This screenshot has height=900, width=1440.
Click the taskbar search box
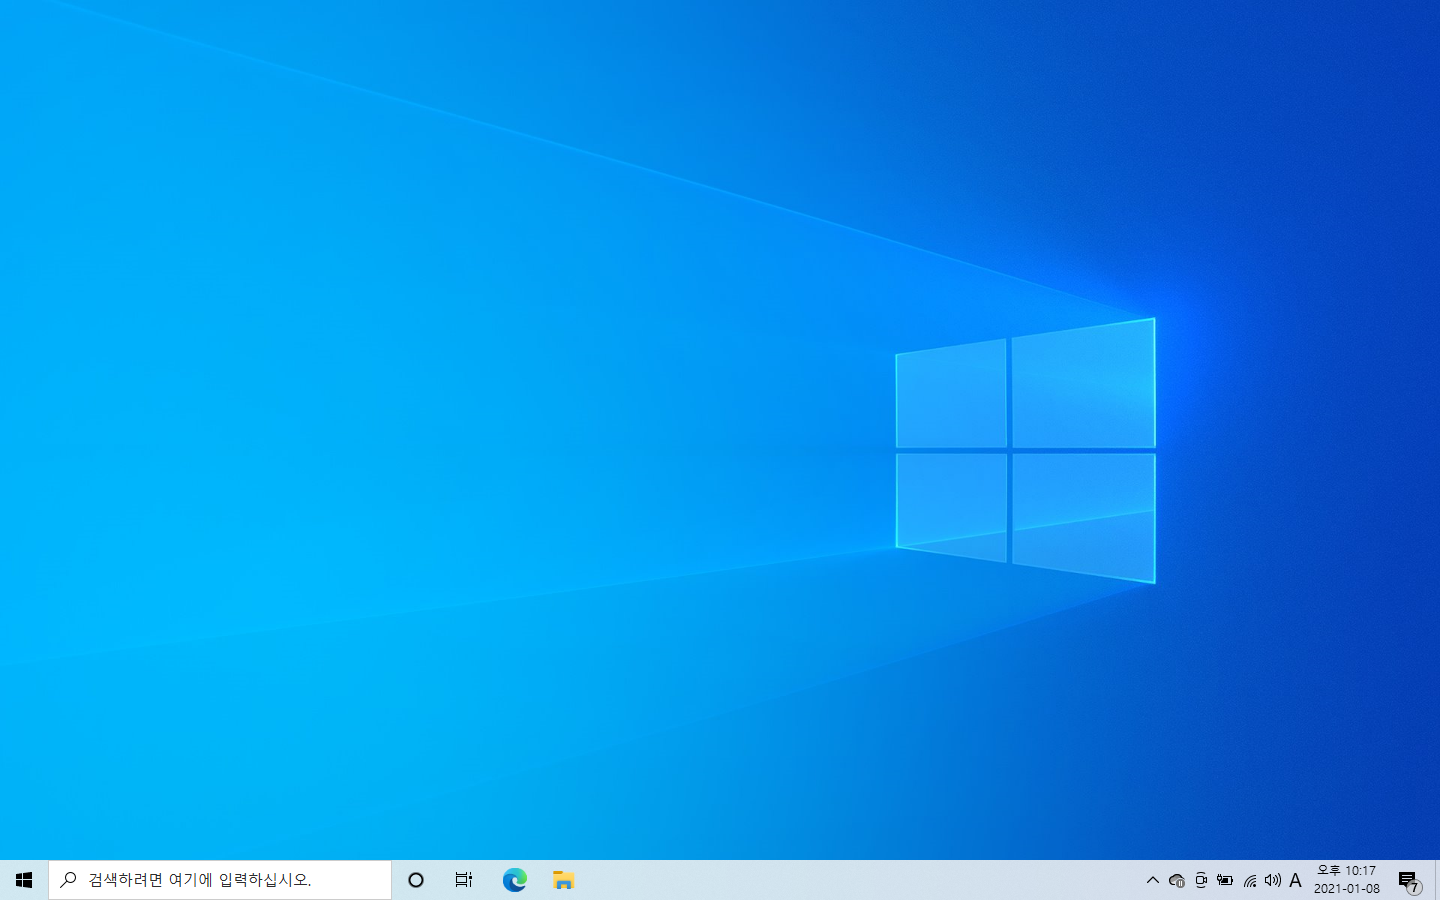point(220,880)
